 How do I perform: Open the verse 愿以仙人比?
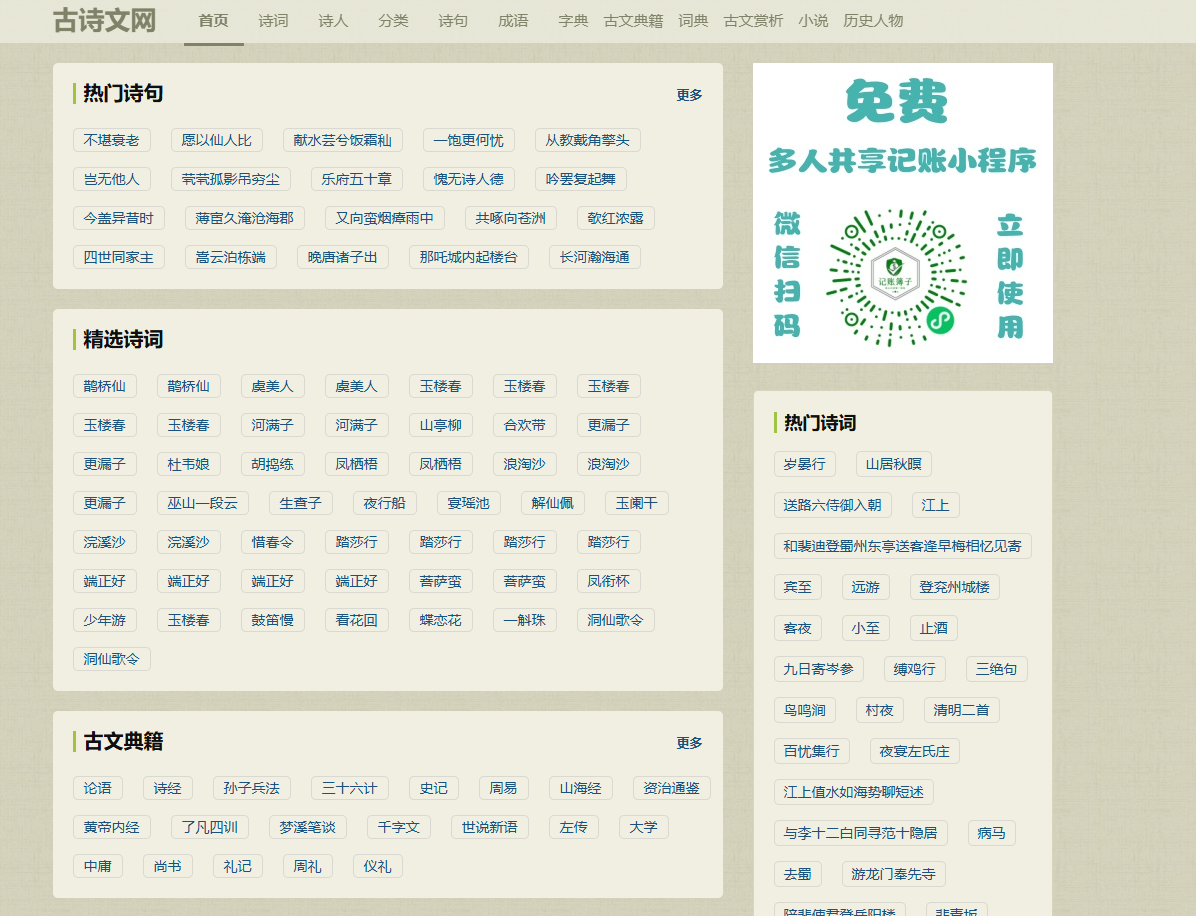tap(217, 140)
